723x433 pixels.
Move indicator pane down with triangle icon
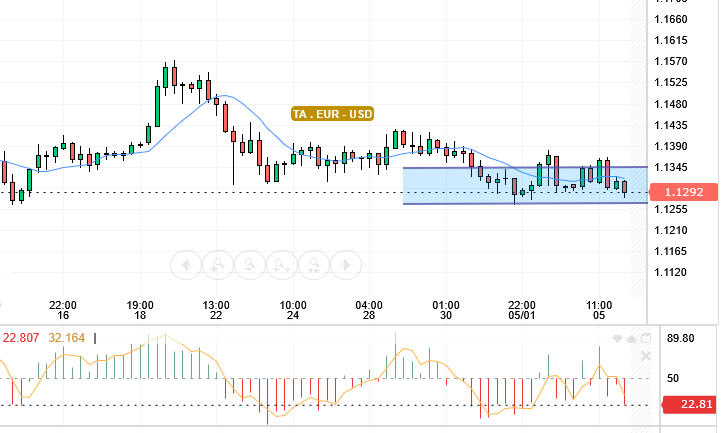(x=617, y=339)
